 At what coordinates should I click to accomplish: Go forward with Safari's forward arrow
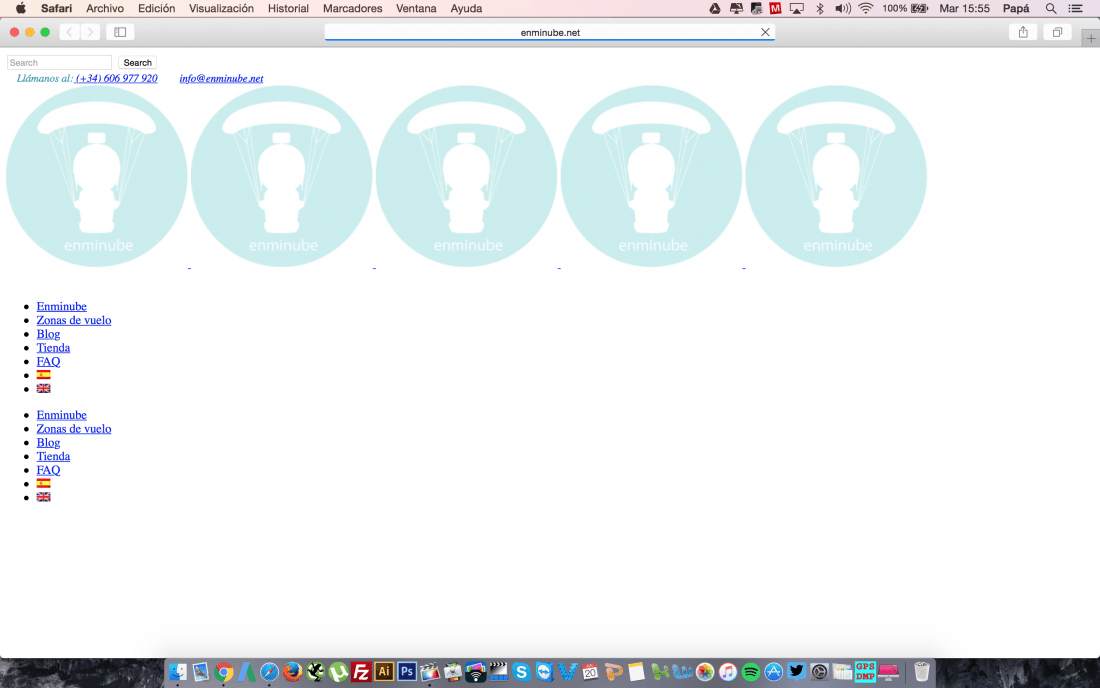click(90, 32)
